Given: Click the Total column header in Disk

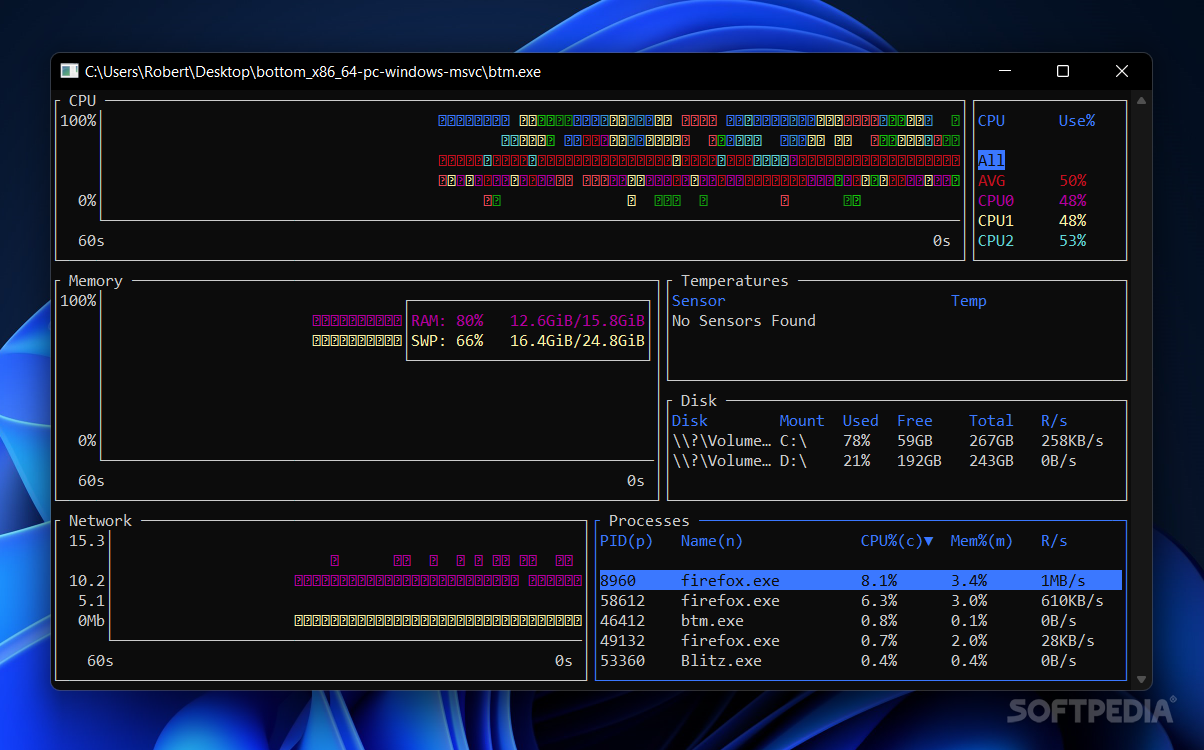Looking at the screenshot, I should coord(991,421).
